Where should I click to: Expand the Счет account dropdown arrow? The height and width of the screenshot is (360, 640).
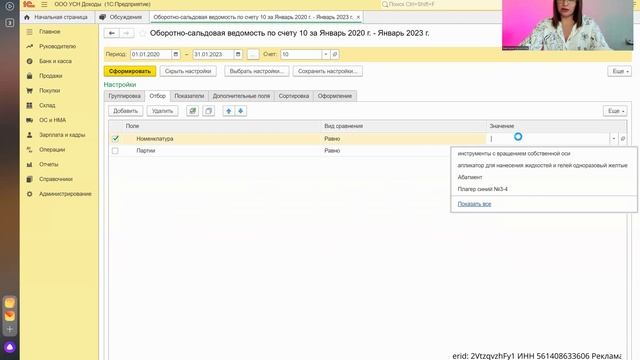[326, 54]
